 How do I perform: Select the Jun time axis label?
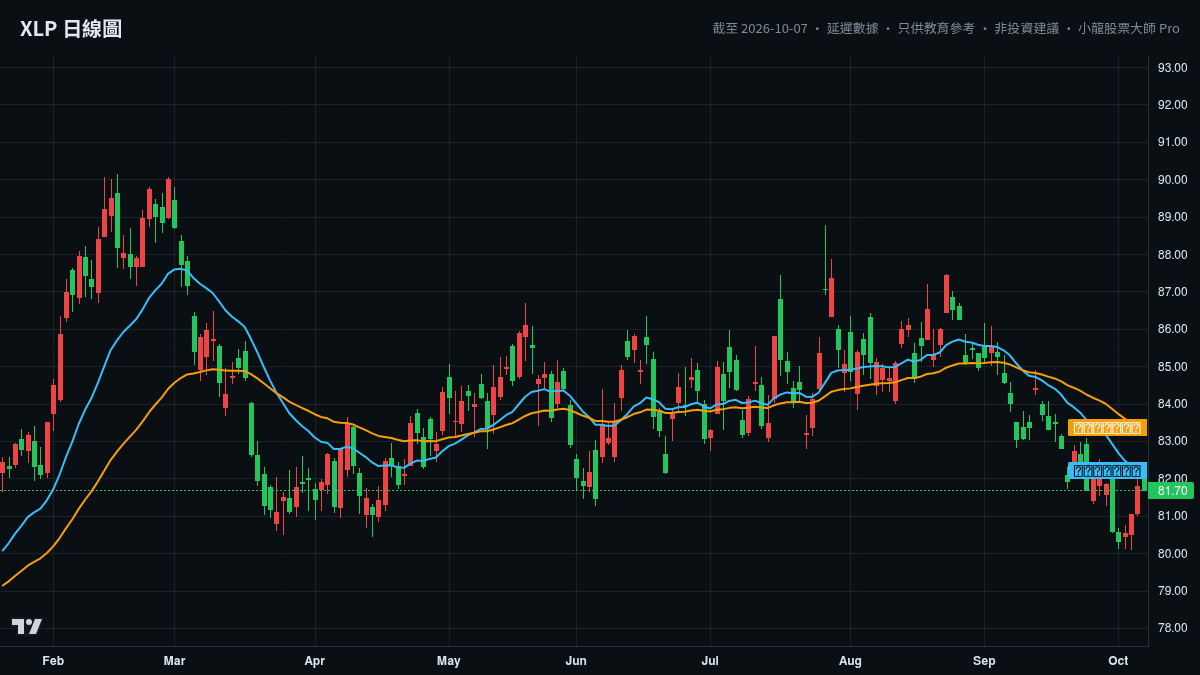(x=576, y=661)
